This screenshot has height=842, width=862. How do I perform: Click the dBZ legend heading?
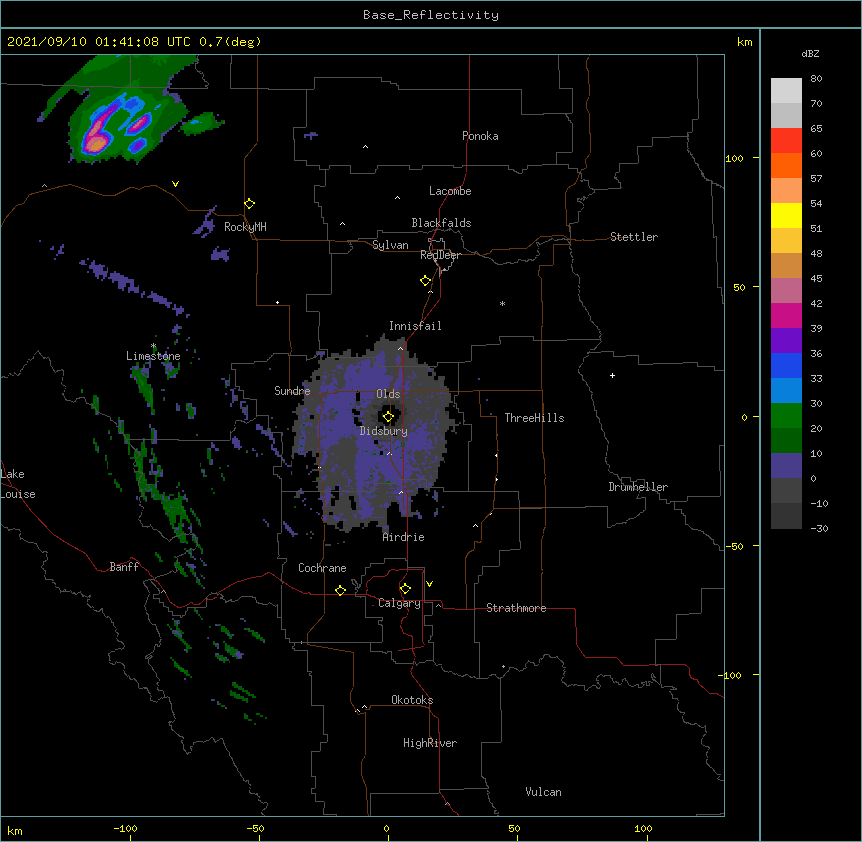[810, 53]
